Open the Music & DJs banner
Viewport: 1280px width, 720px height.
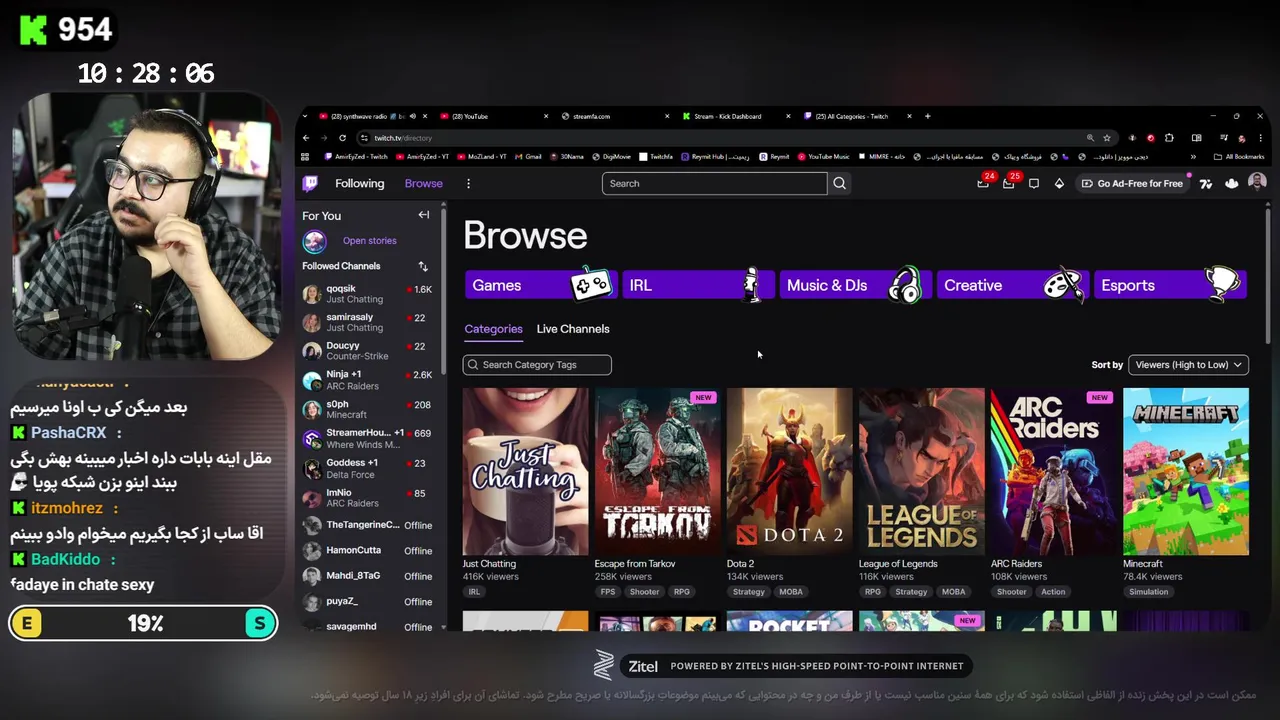click(855, 285)
